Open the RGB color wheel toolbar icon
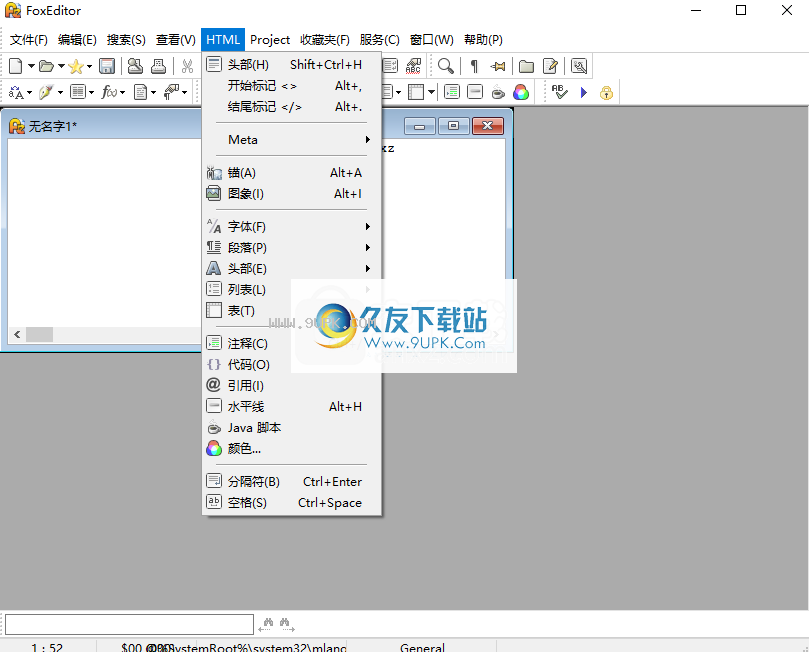This screenshot has height=652, width=809. click(x=521, y=92)
